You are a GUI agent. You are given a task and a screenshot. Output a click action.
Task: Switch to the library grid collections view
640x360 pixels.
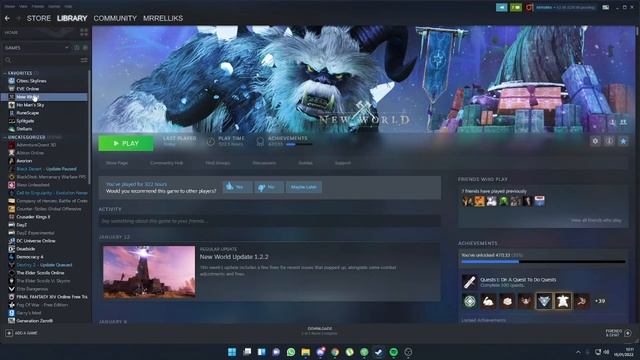pos(84,33)
